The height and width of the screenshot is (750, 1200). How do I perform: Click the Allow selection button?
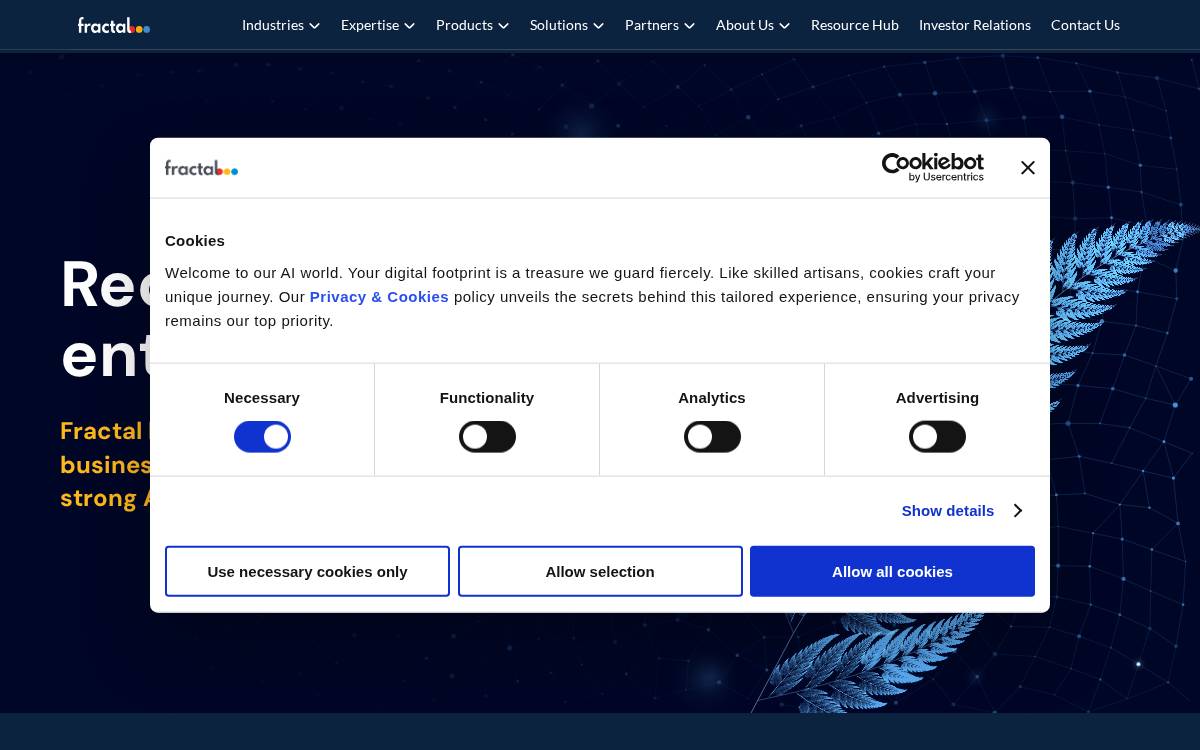600,571
